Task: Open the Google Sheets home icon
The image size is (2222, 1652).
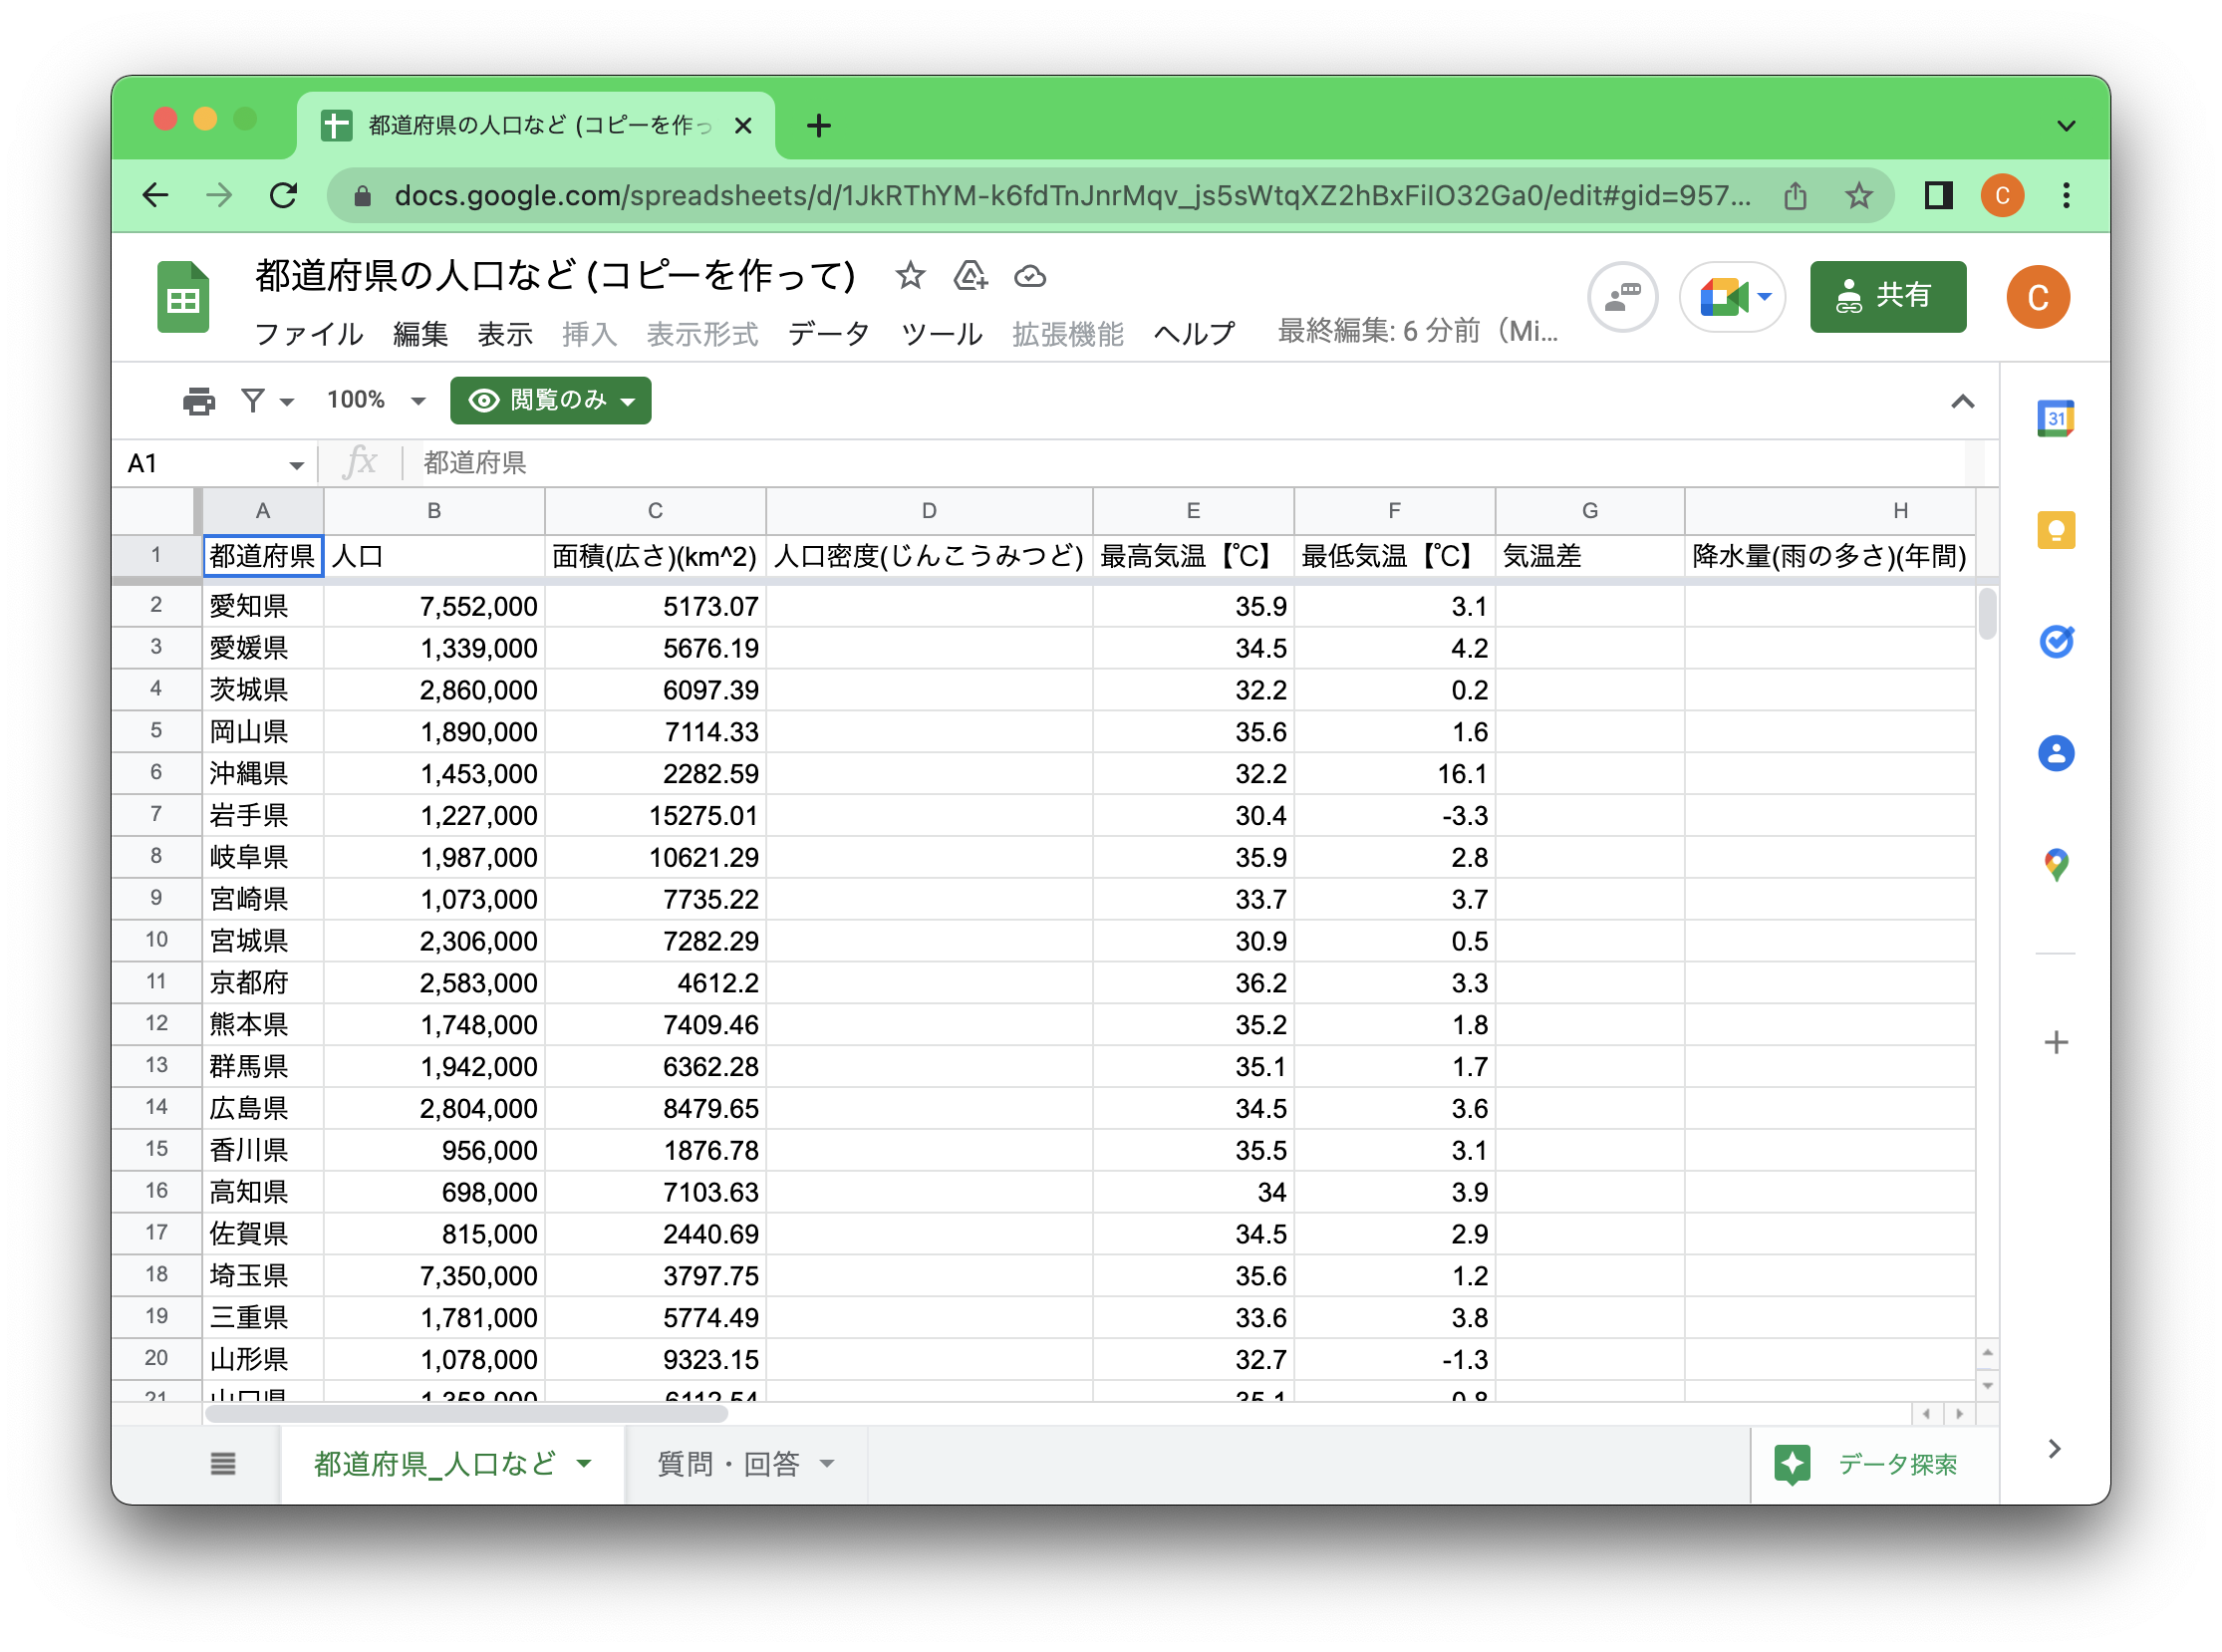Action: (183, 296)
